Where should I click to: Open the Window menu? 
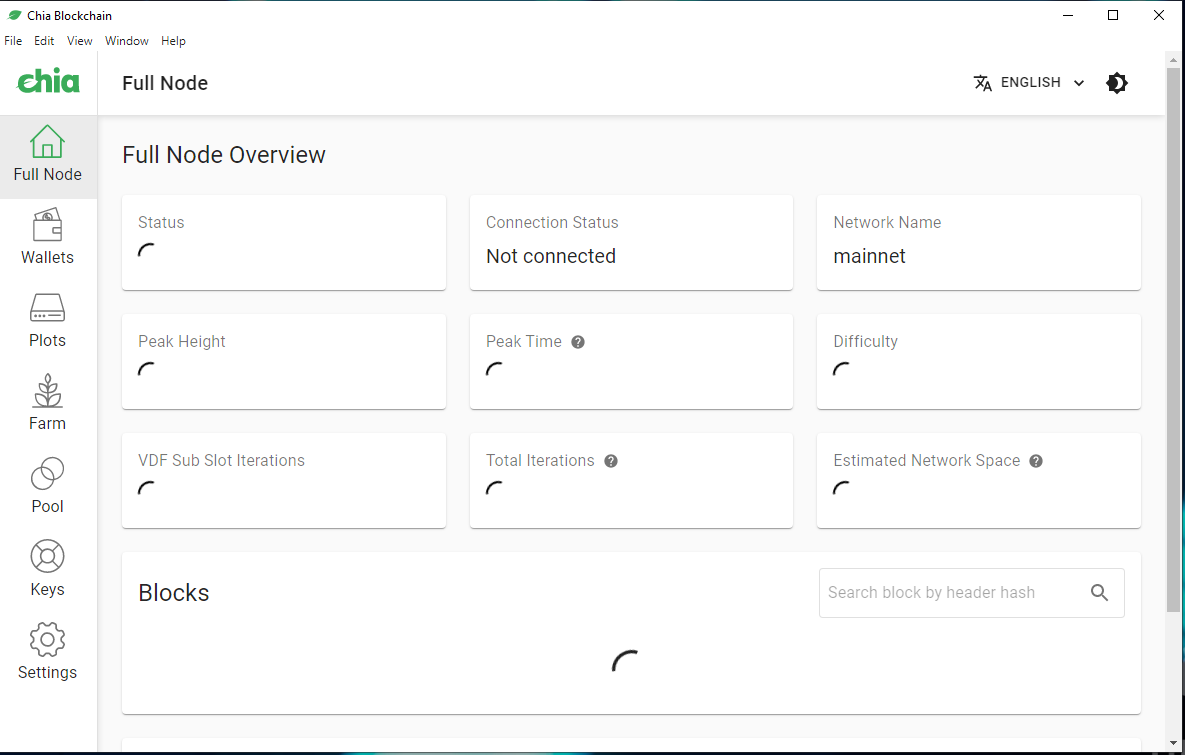click(x=127, y=41)
